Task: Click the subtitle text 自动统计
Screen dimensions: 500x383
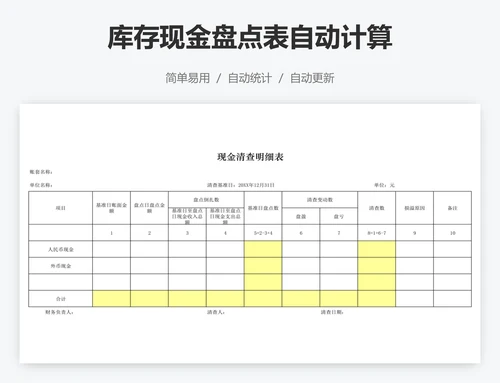Action: coord(250,78)
